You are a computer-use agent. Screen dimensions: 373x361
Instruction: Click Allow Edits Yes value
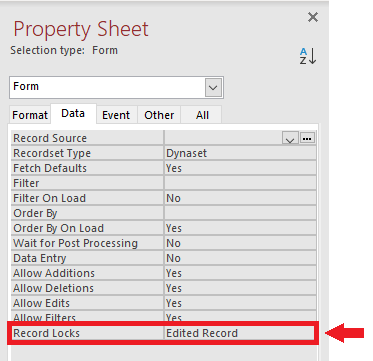click(240, 303)
